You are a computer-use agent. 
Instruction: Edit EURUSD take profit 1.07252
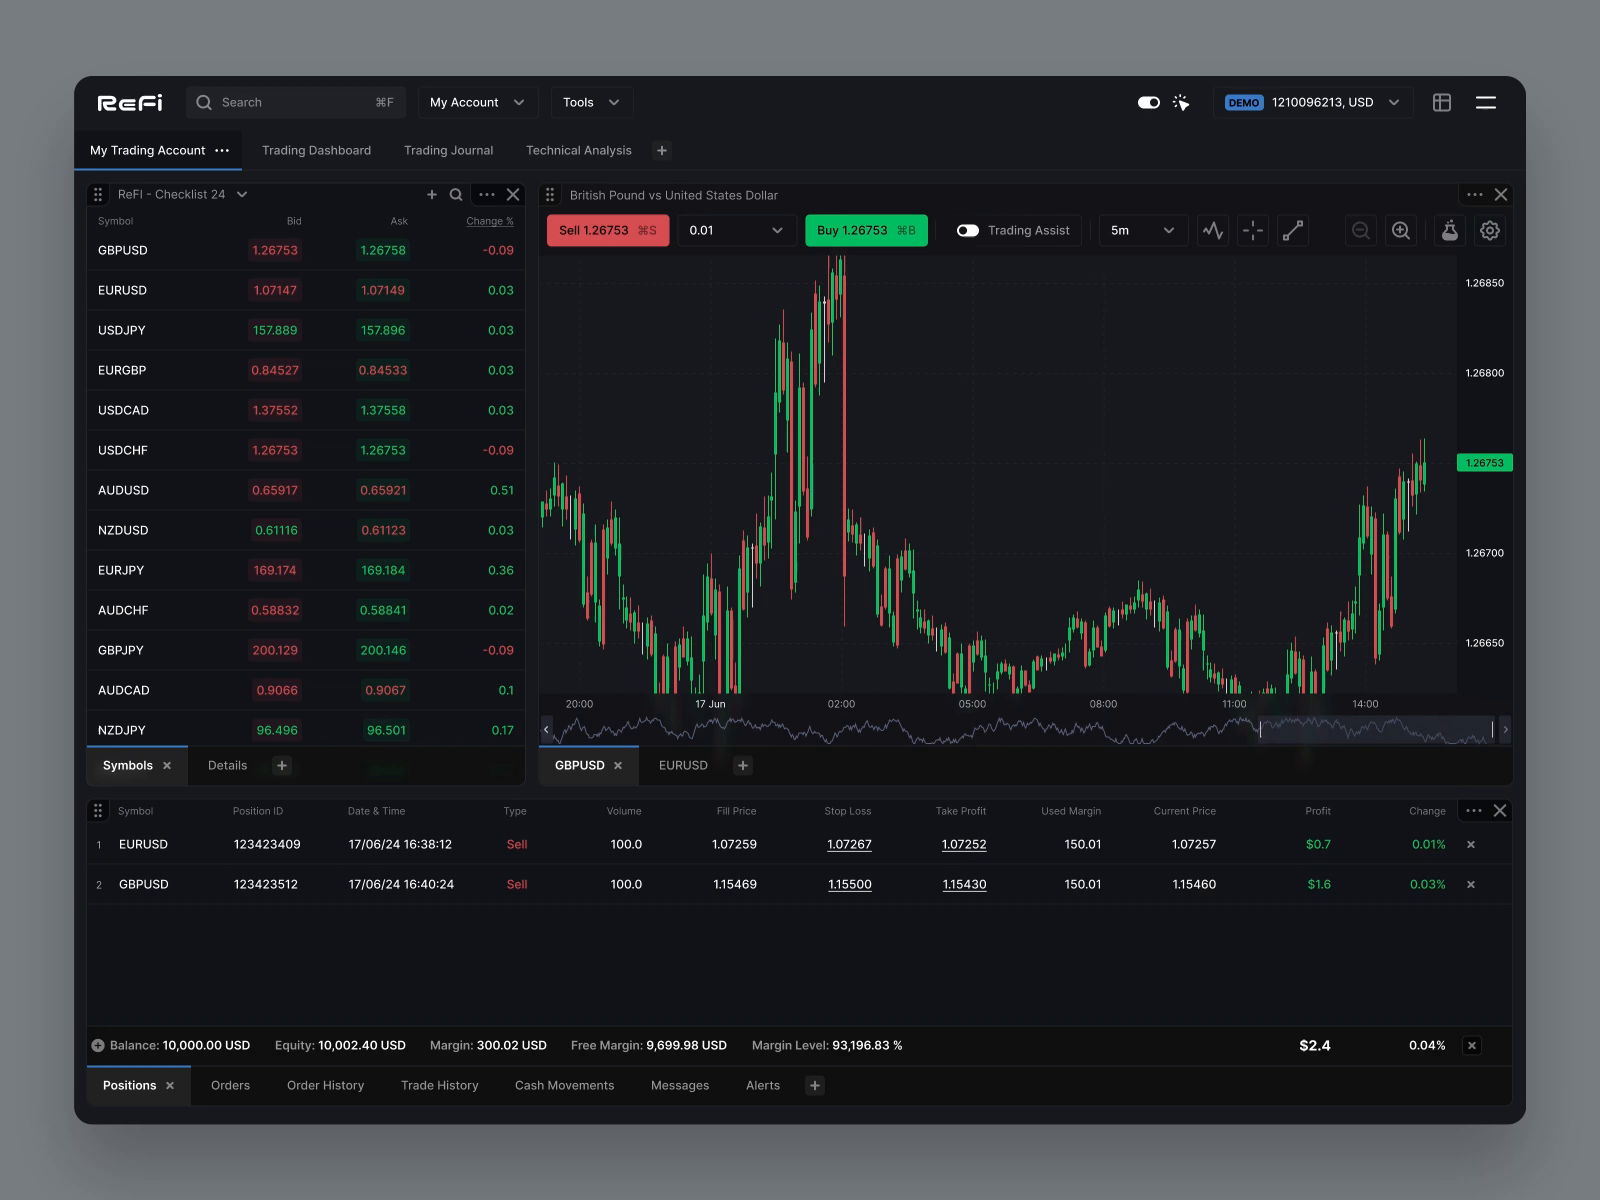point(964,845)
